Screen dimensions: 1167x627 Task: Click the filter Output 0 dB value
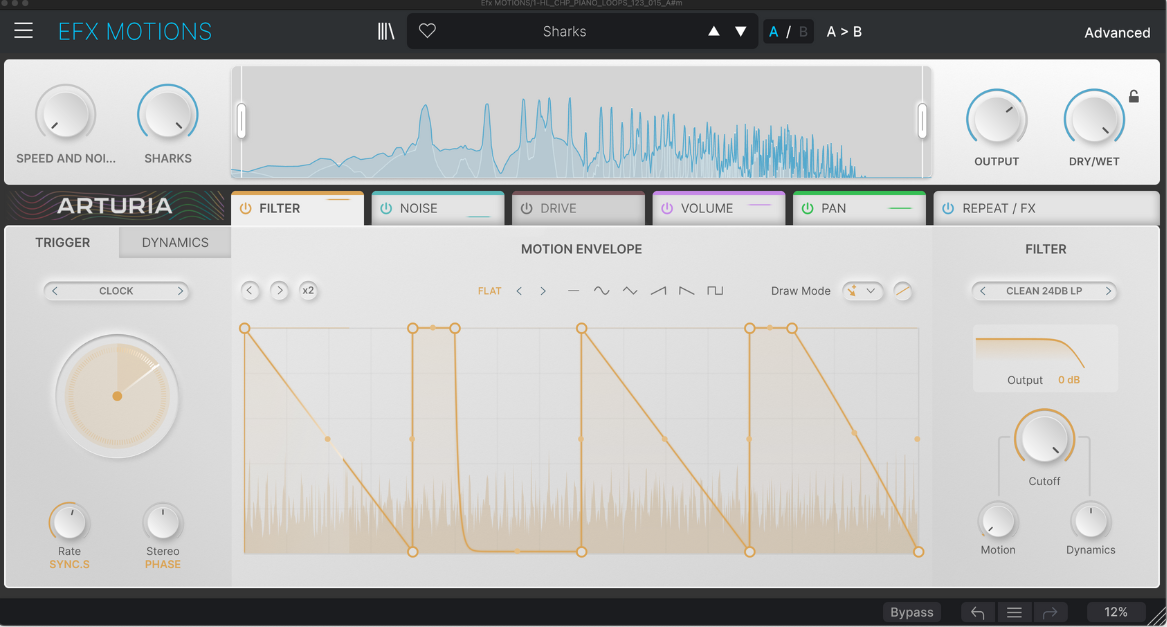pyautogui.click(x=1069, y=380)
